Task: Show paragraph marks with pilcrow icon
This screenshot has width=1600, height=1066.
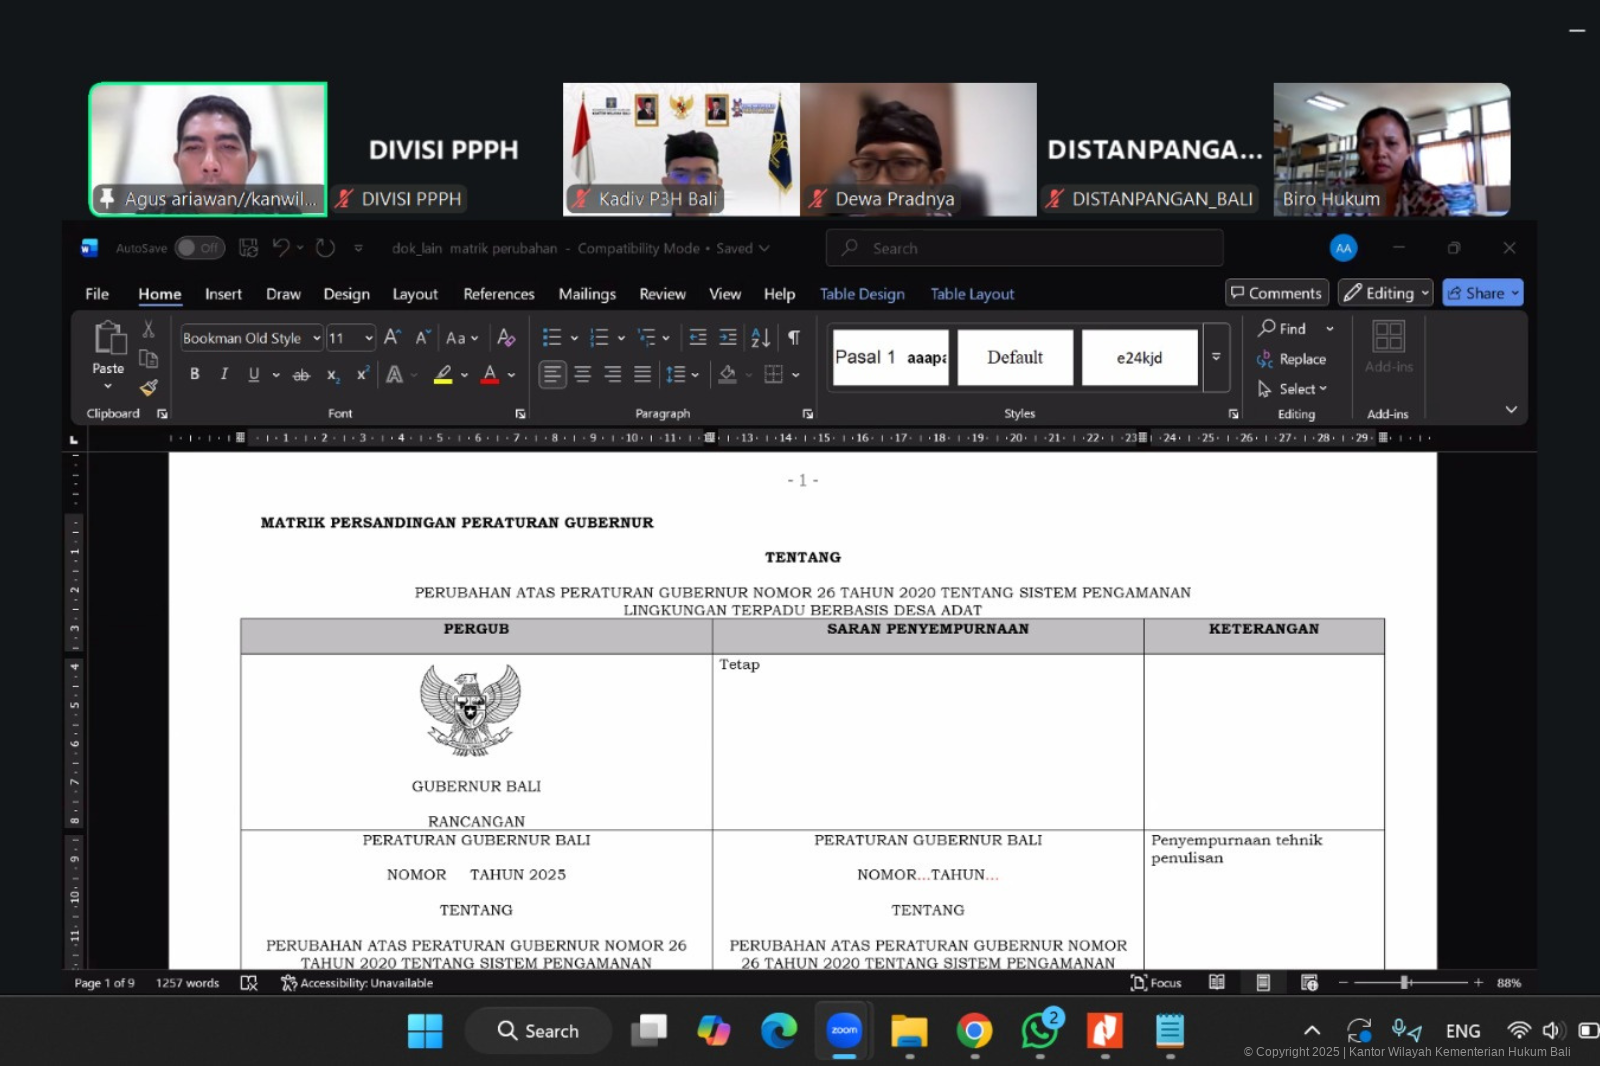Action: coord(794,338)
